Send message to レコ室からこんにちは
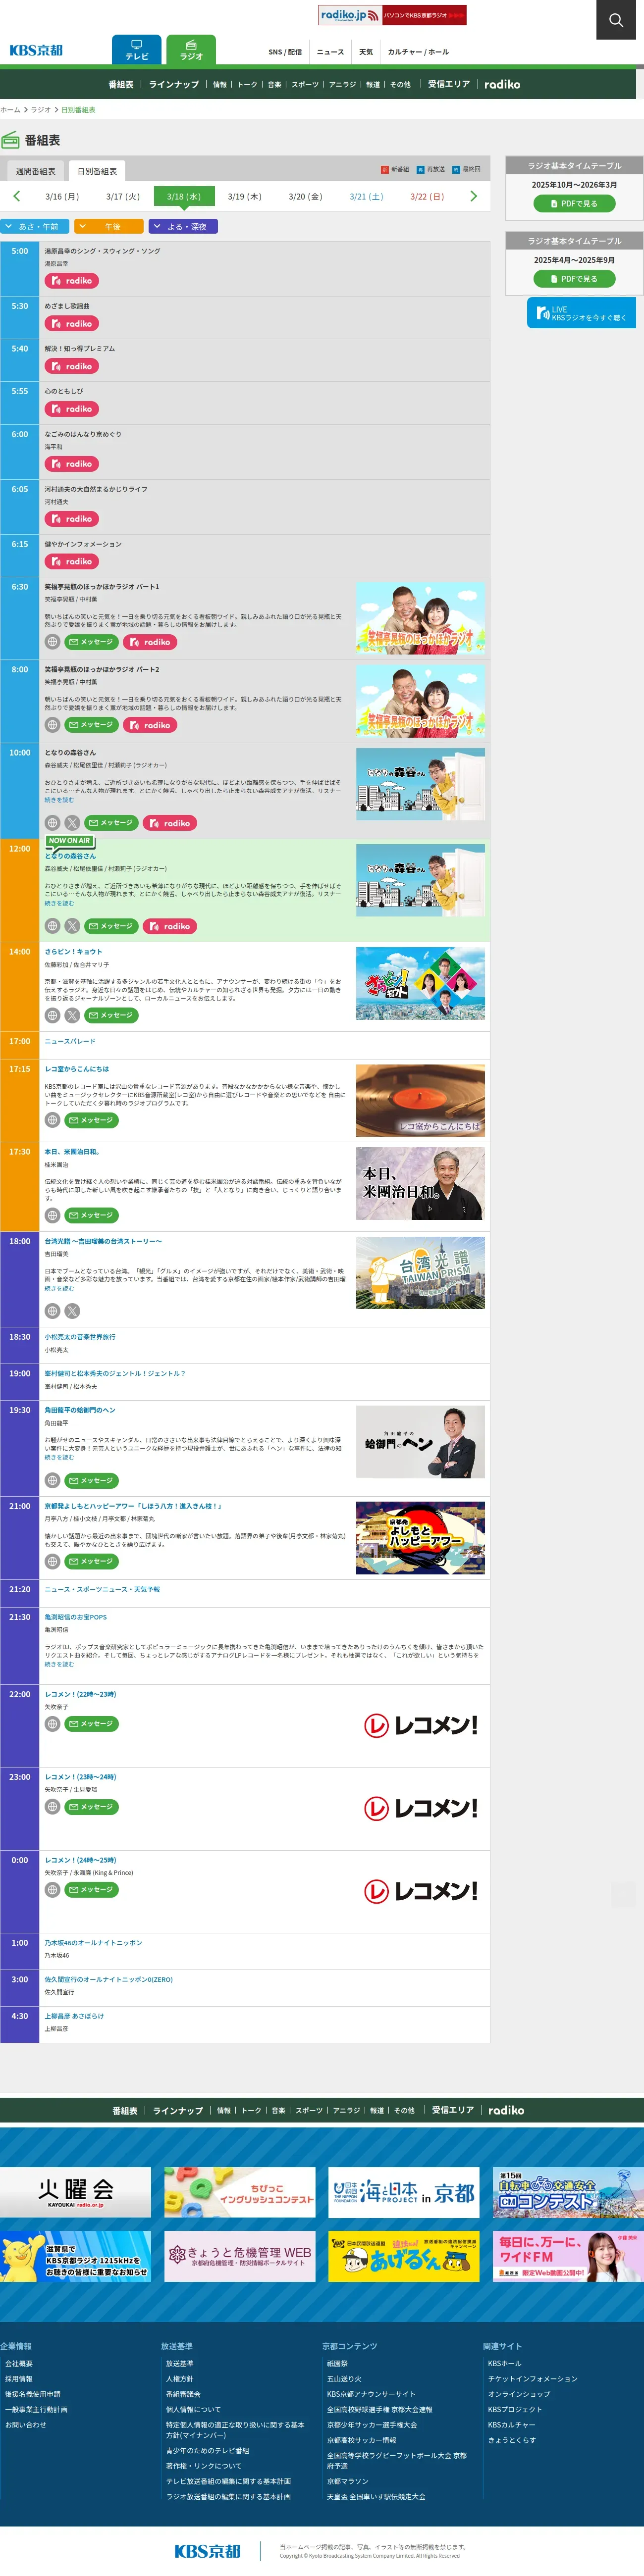The image size is (644, 2576). coord(92,1120)
